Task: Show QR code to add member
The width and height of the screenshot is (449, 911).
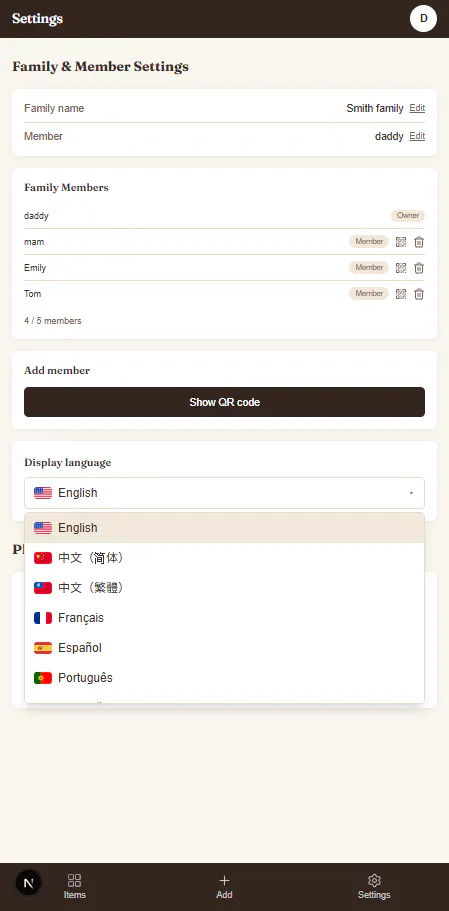Action: point(224,402)
